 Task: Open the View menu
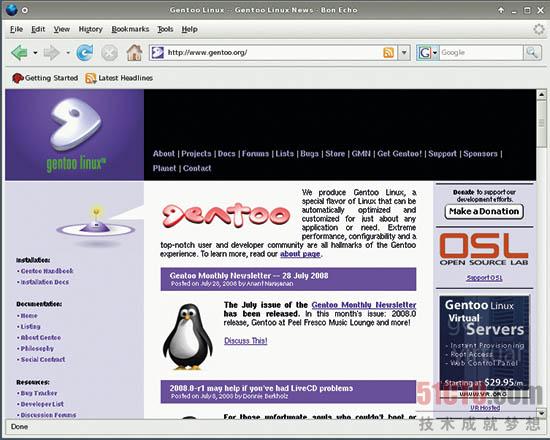62,29
